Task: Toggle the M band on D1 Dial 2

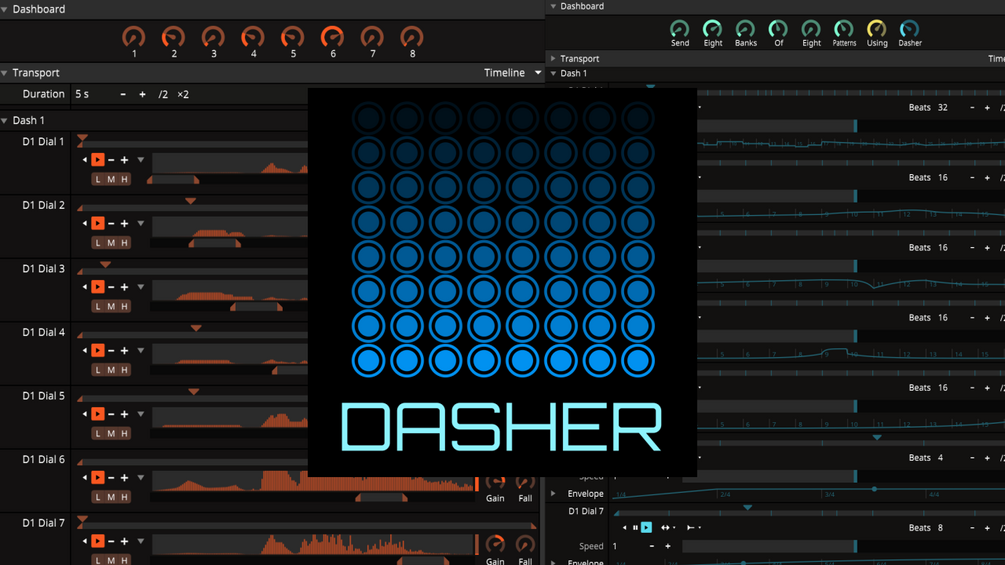Action: click(111, 243)
